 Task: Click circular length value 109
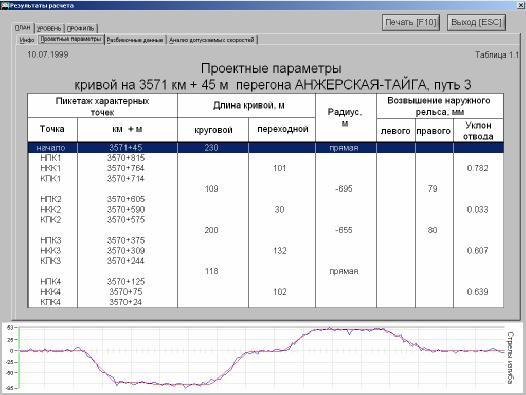pyautogui.click(x=211, y=189)
